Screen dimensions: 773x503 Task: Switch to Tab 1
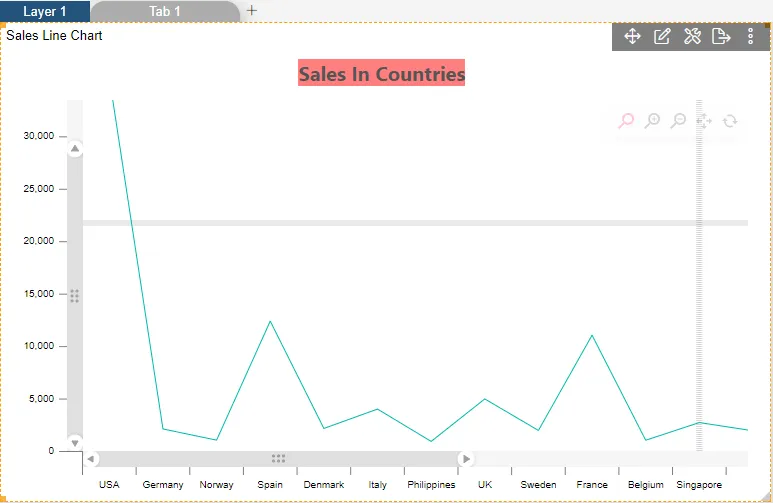click(x=165, y=11)
